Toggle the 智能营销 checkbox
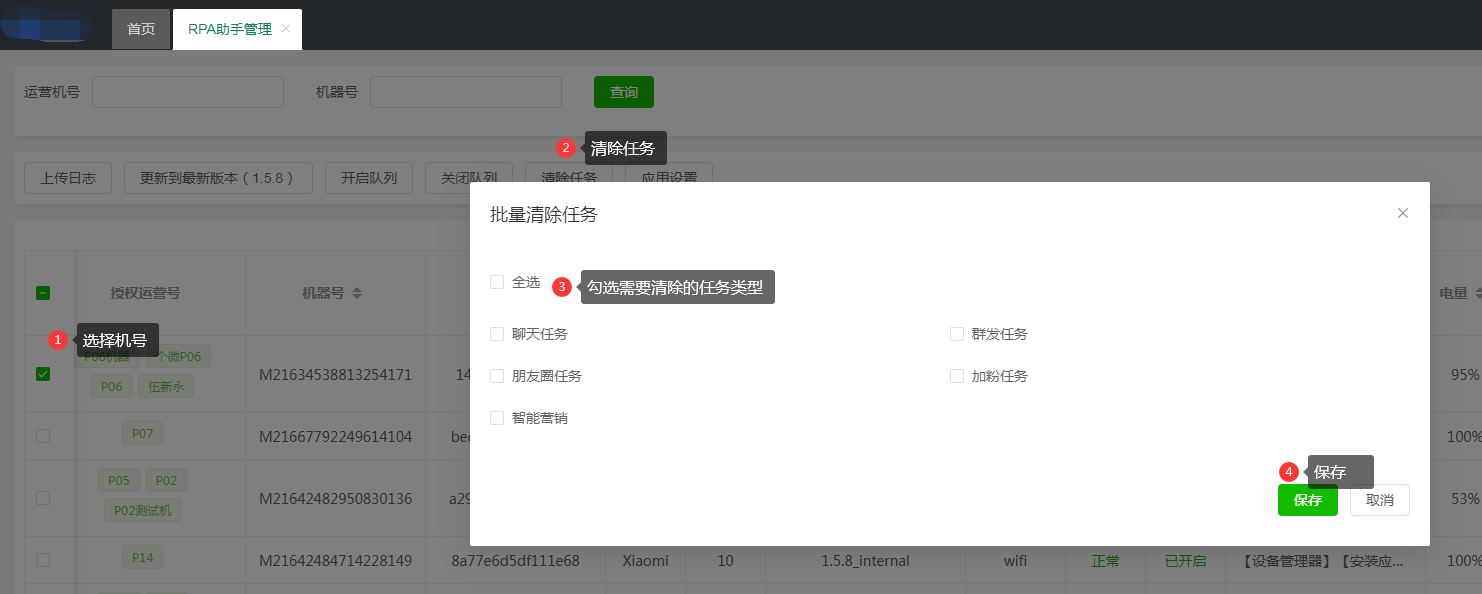Screen dimensions: 1482x594 (497, 418)
